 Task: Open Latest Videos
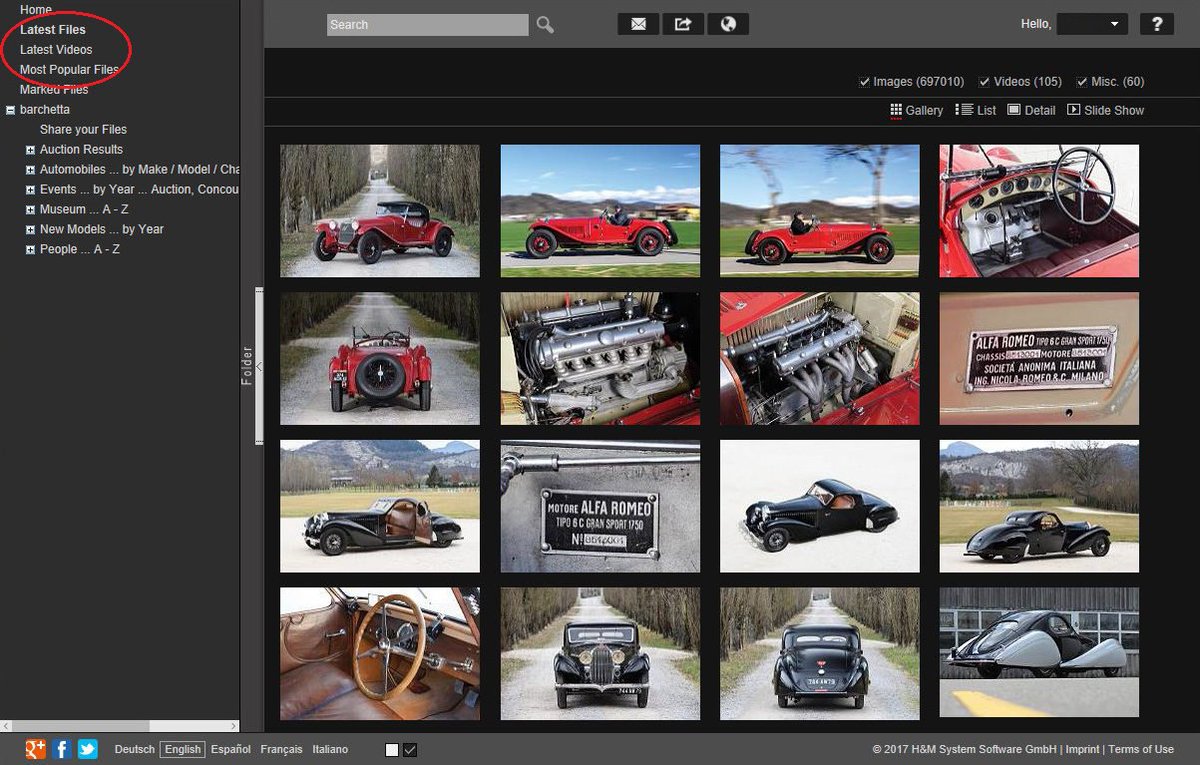coord(56,50)
